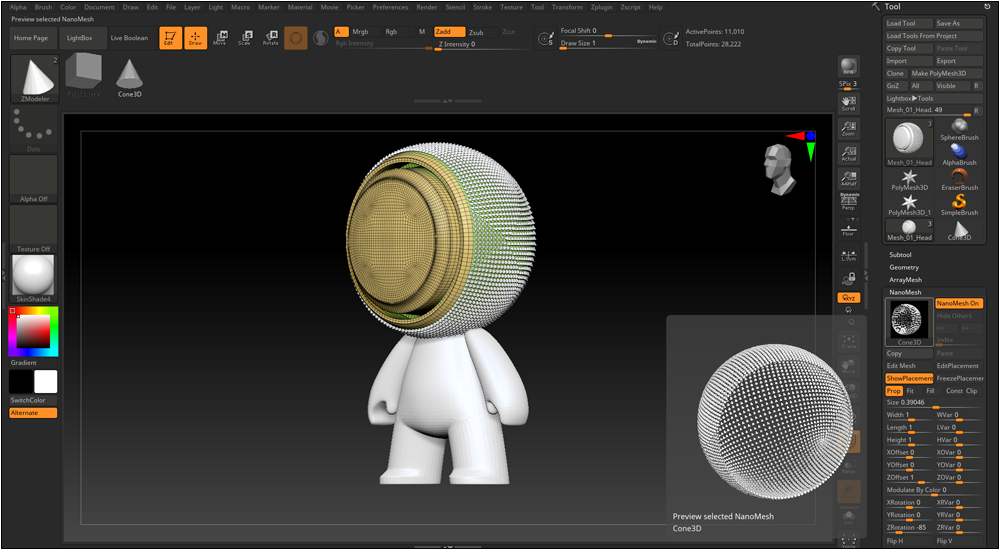Select the Move transform mode icon
This screenshot has height=550, width=1000.
coord(220,38)
